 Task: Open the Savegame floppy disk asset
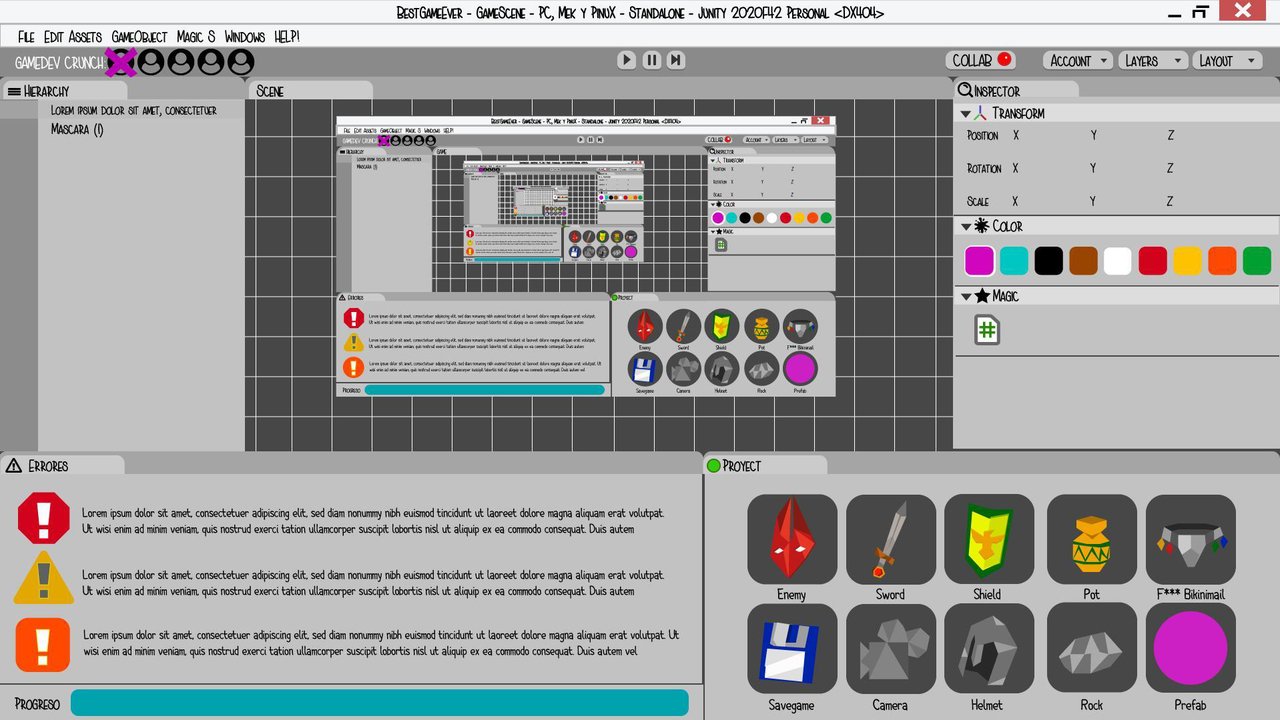(792, 648)
